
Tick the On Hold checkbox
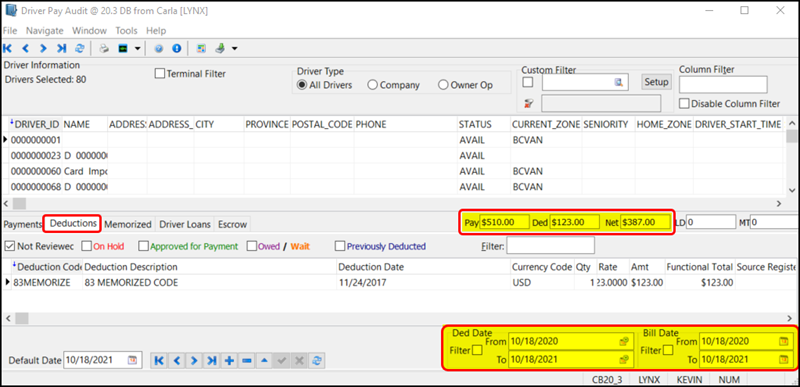coord(86,246)
